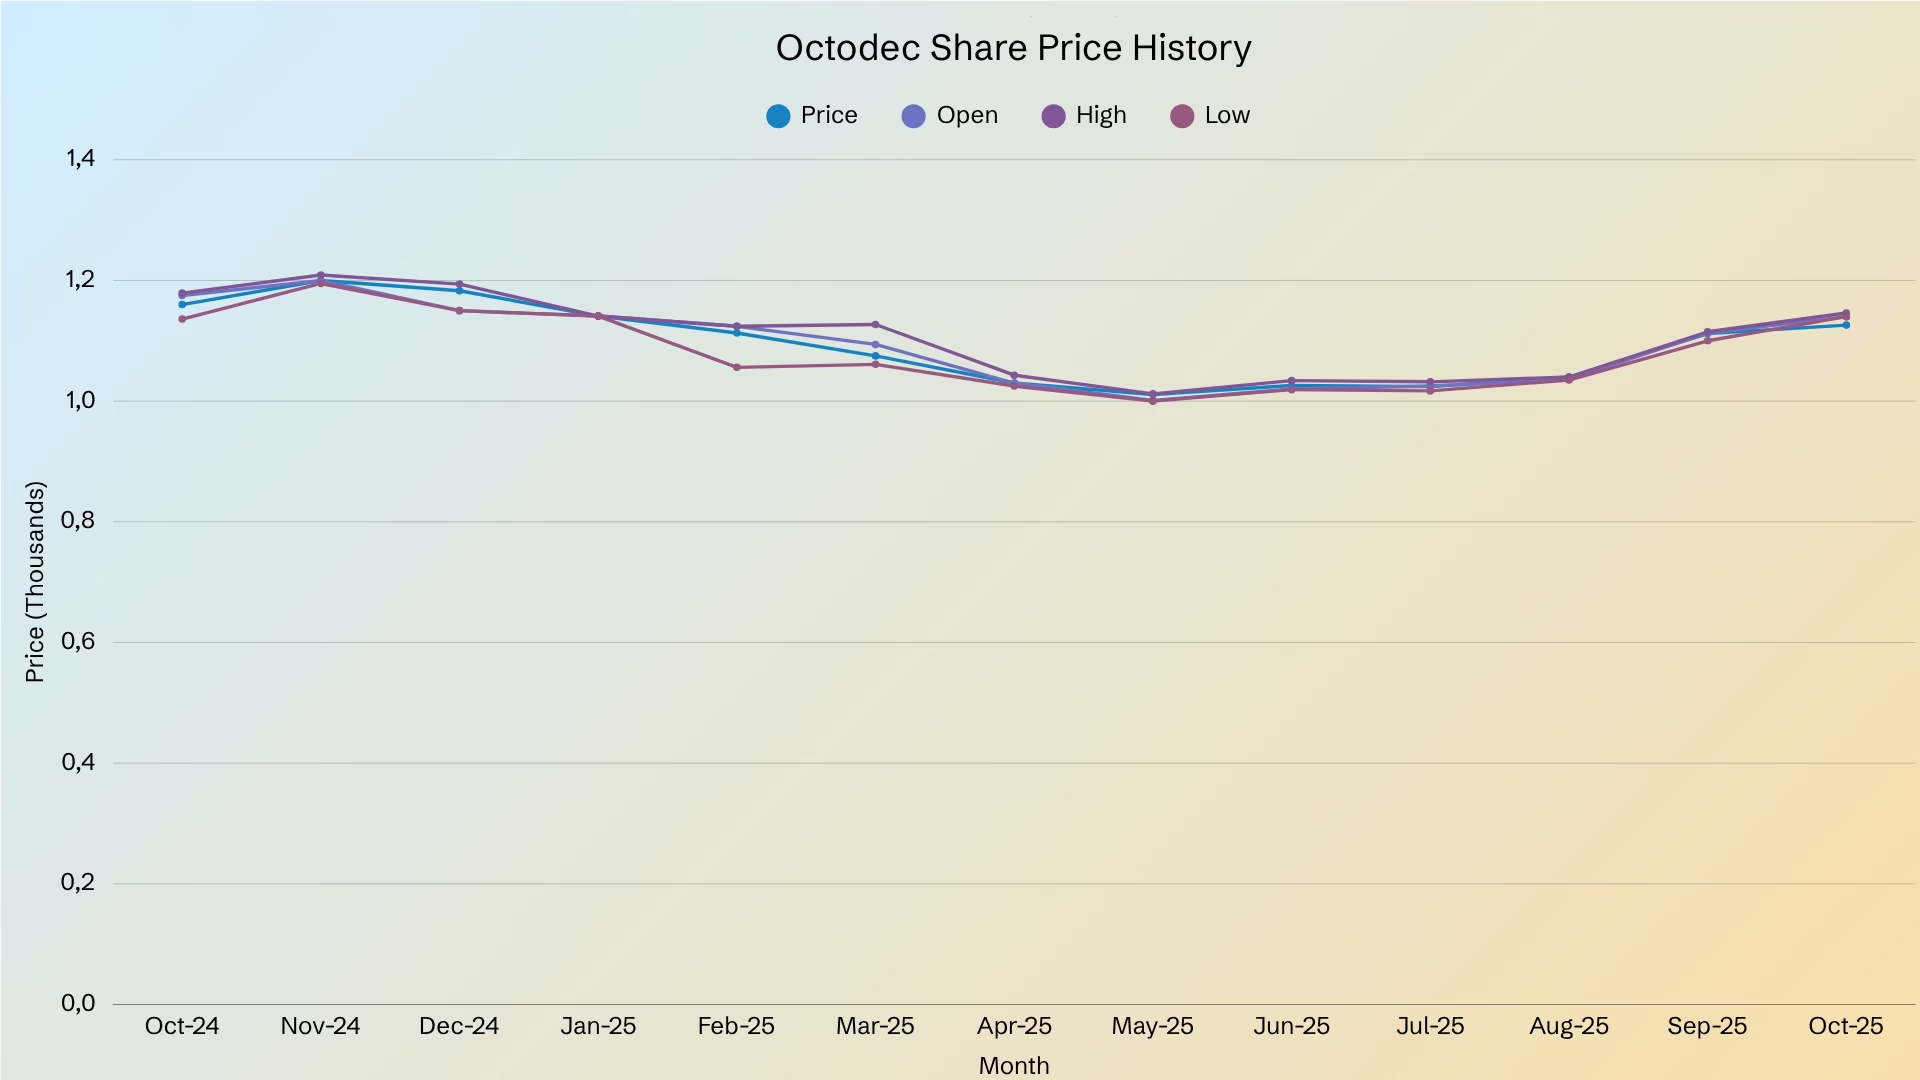Toggle the Price series legend label
Screen dimensions: 1920x1080
coord(828,115)
